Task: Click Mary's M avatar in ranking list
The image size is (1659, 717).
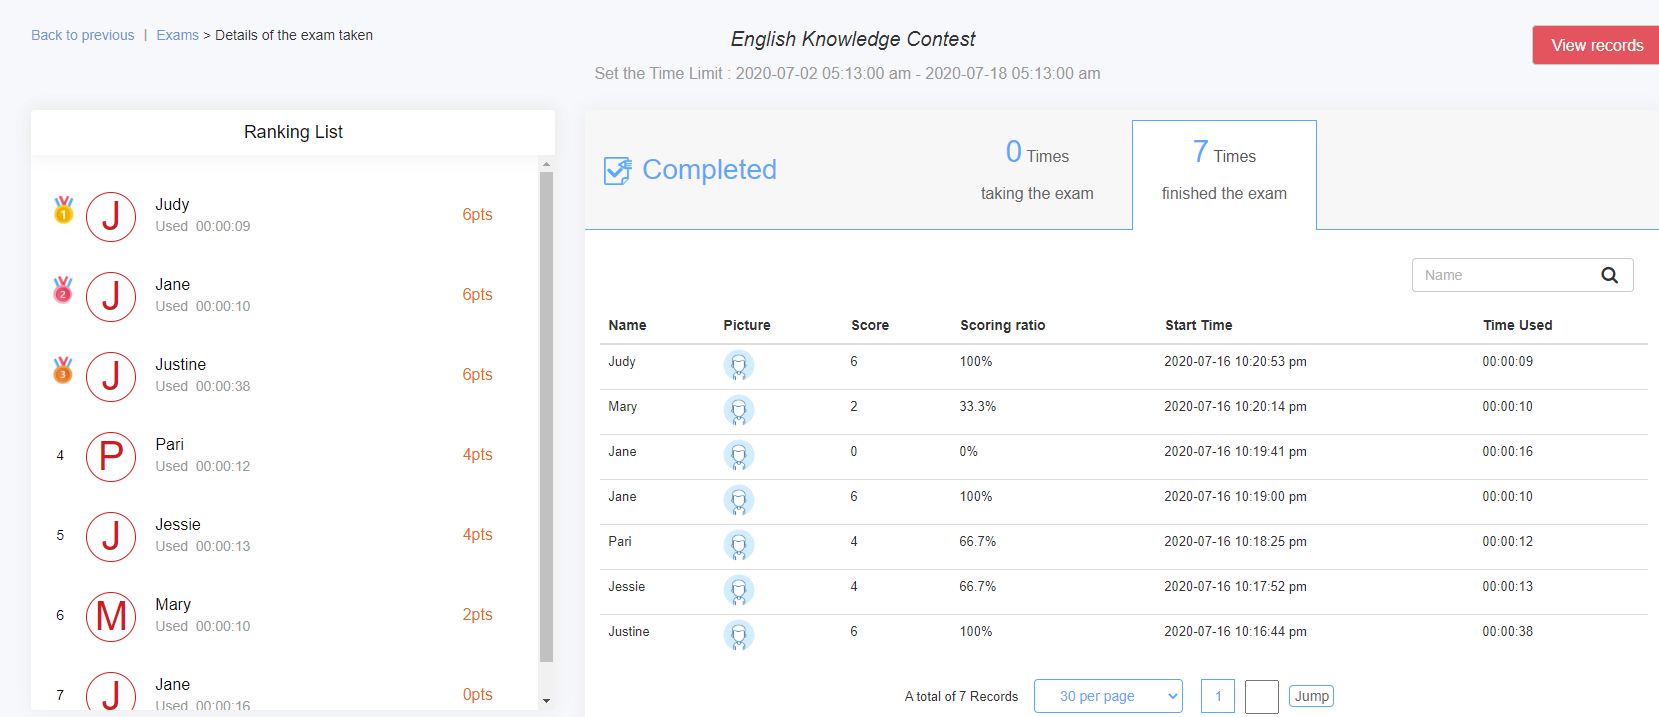Action: [111, 616]
